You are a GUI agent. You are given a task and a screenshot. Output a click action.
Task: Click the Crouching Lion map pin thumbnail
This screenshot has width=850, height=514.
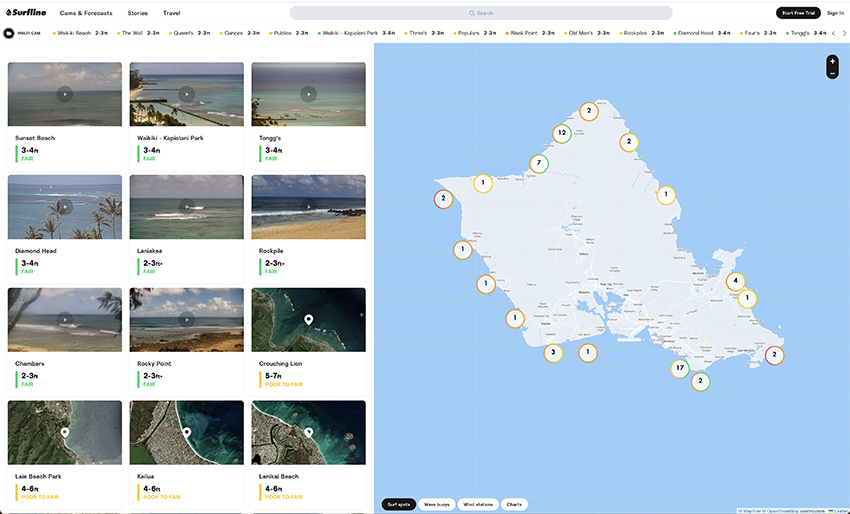point(308,320)
